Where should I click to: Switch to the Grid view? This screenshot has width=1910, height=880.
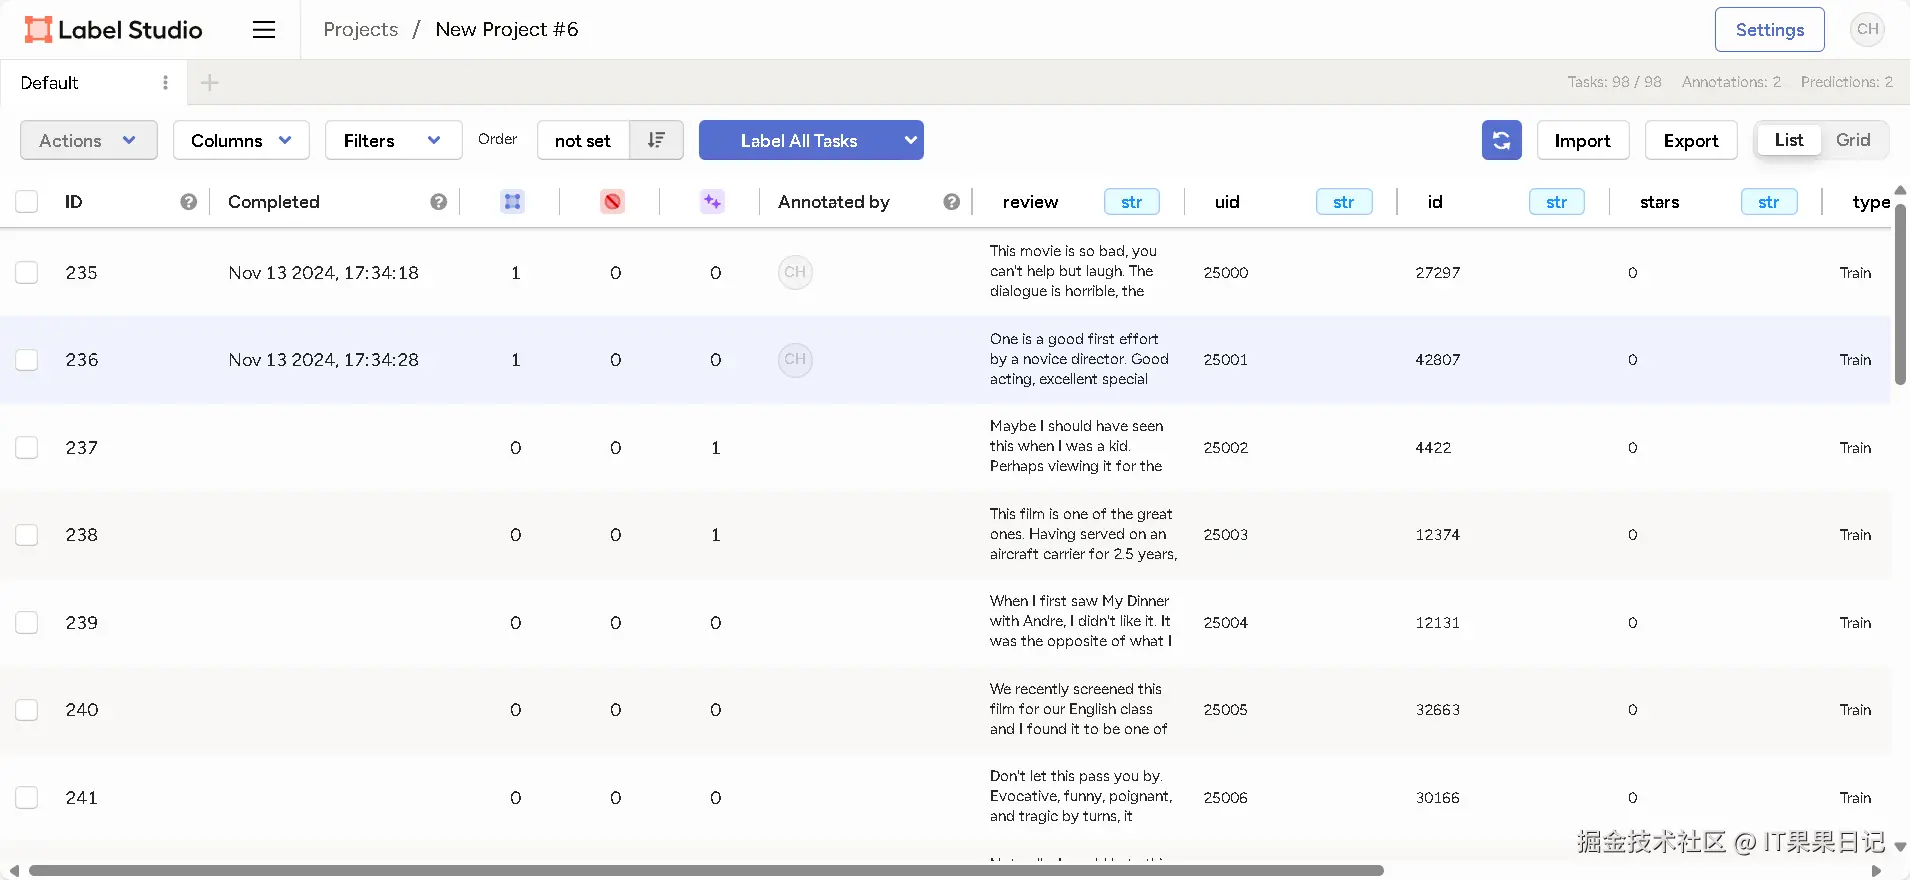point(1853,140)
